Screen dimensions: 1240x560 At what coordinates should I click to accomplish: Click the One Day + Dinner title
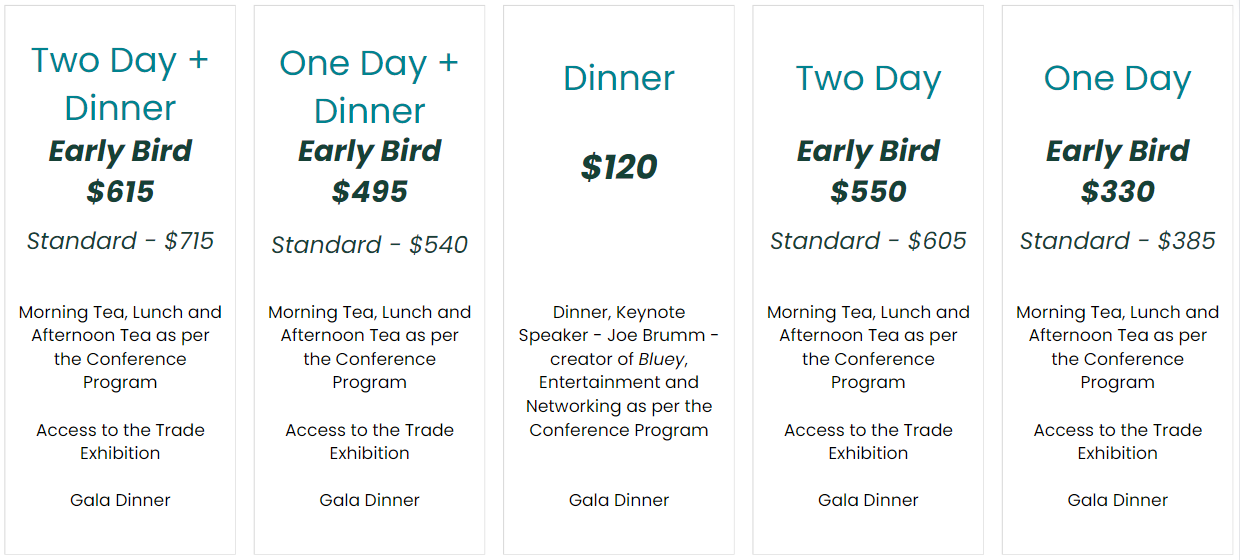[369, 87]
